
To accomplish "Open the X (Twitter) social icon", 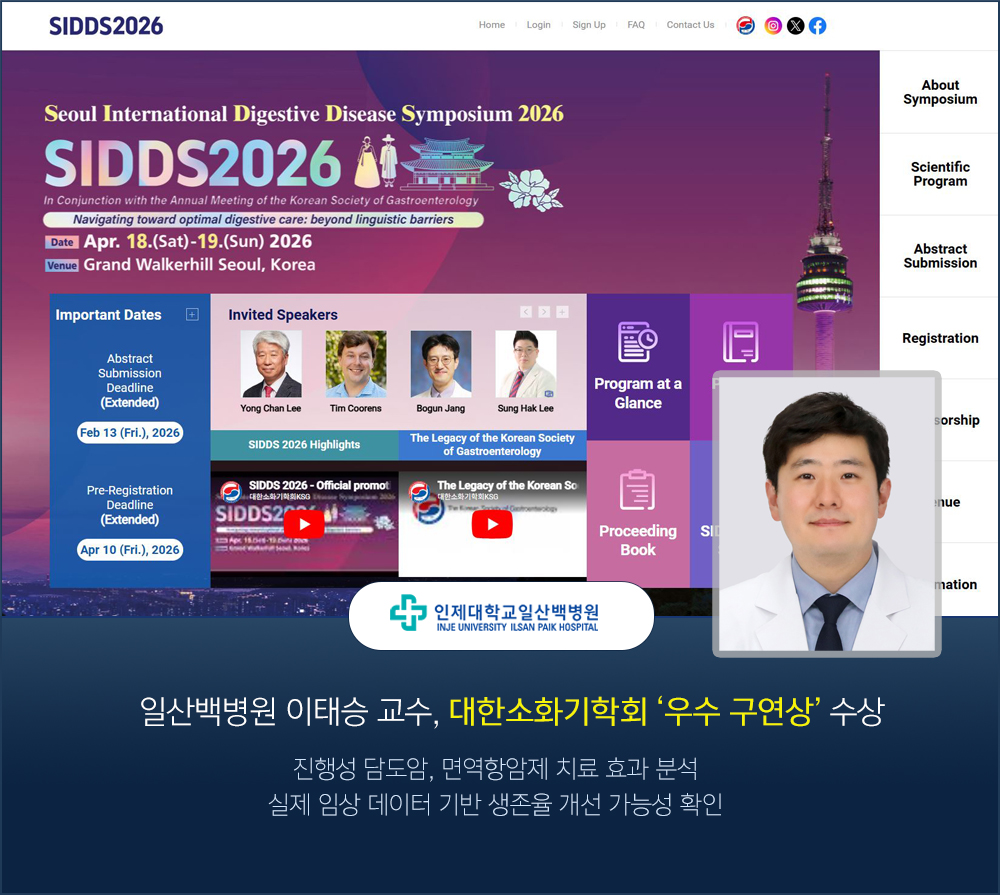I will pyautogui.click(x=795, y=26).
